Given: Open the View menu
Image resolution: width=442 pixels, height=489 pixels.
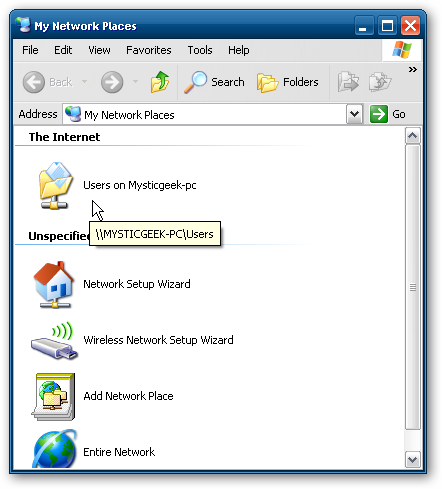Looking at the screenshot, I should click(x=99, y=50).
